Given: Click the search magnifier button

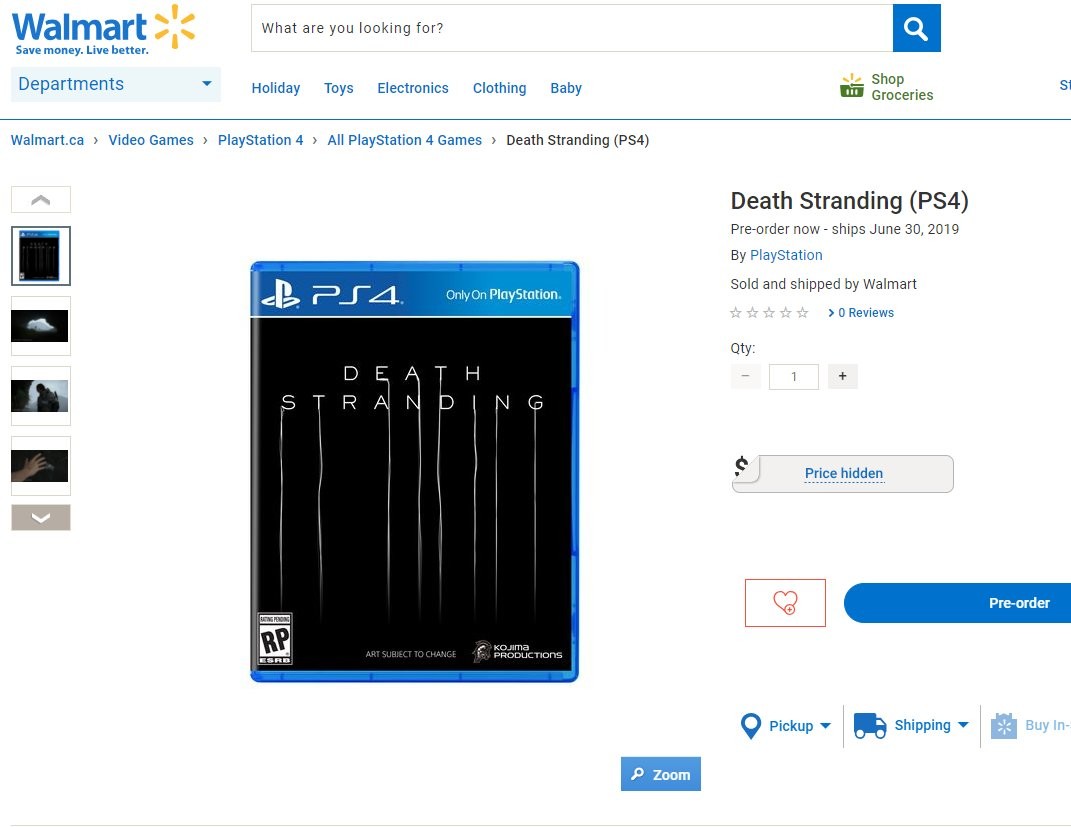Looking at the screenshot, I should (x=916, y=28).
